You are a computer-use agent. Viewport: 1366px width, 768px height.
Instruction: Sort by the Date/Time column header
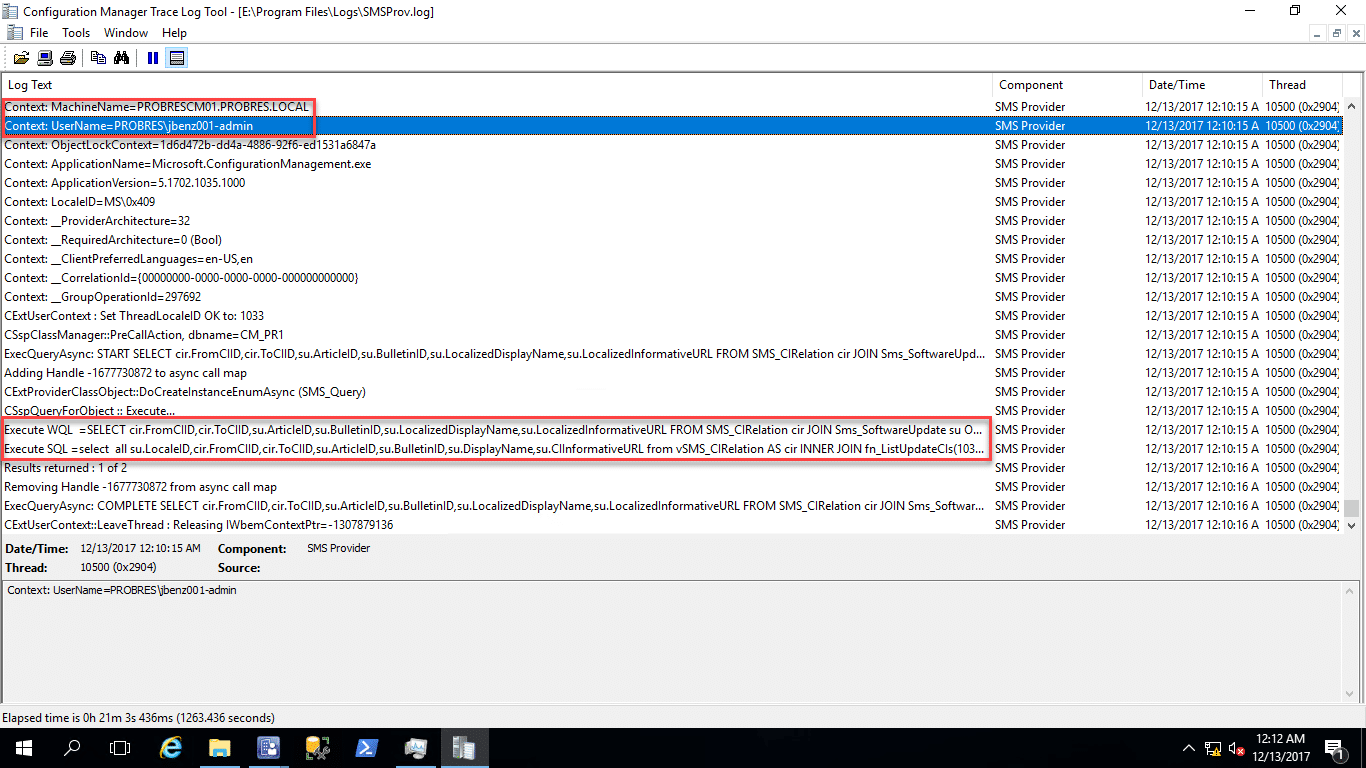point(1201,85)
